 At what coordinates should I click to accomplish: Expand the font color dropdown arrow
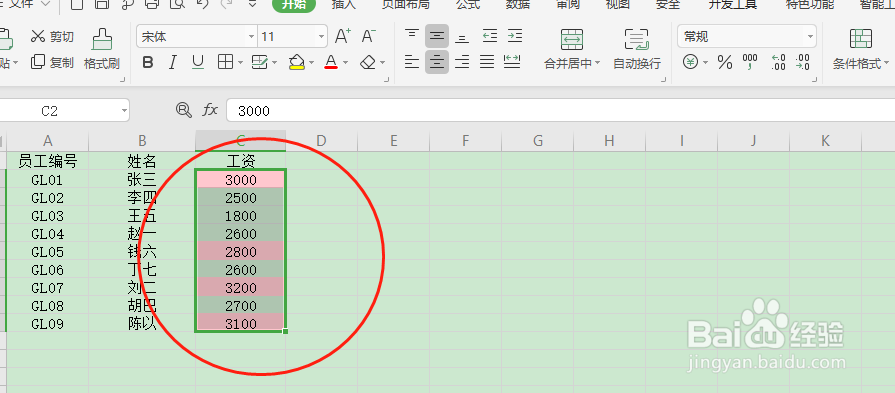click(345, 63)
